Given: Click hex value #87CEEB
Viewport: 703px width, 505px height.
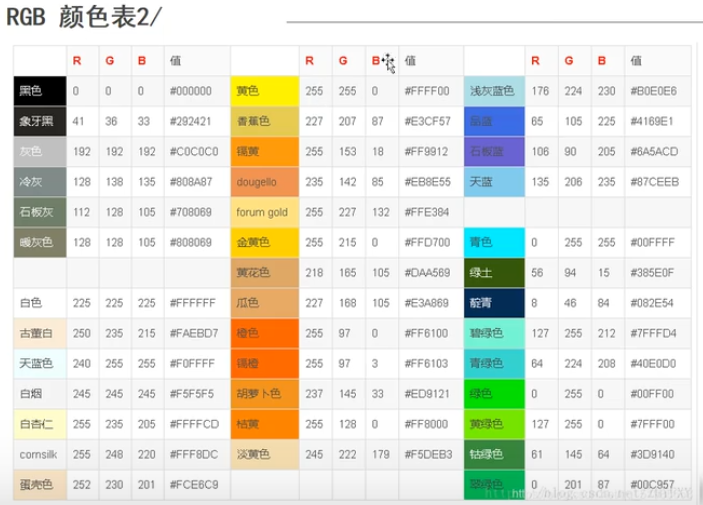Looking at the screenshot, I should coord(655,182).
